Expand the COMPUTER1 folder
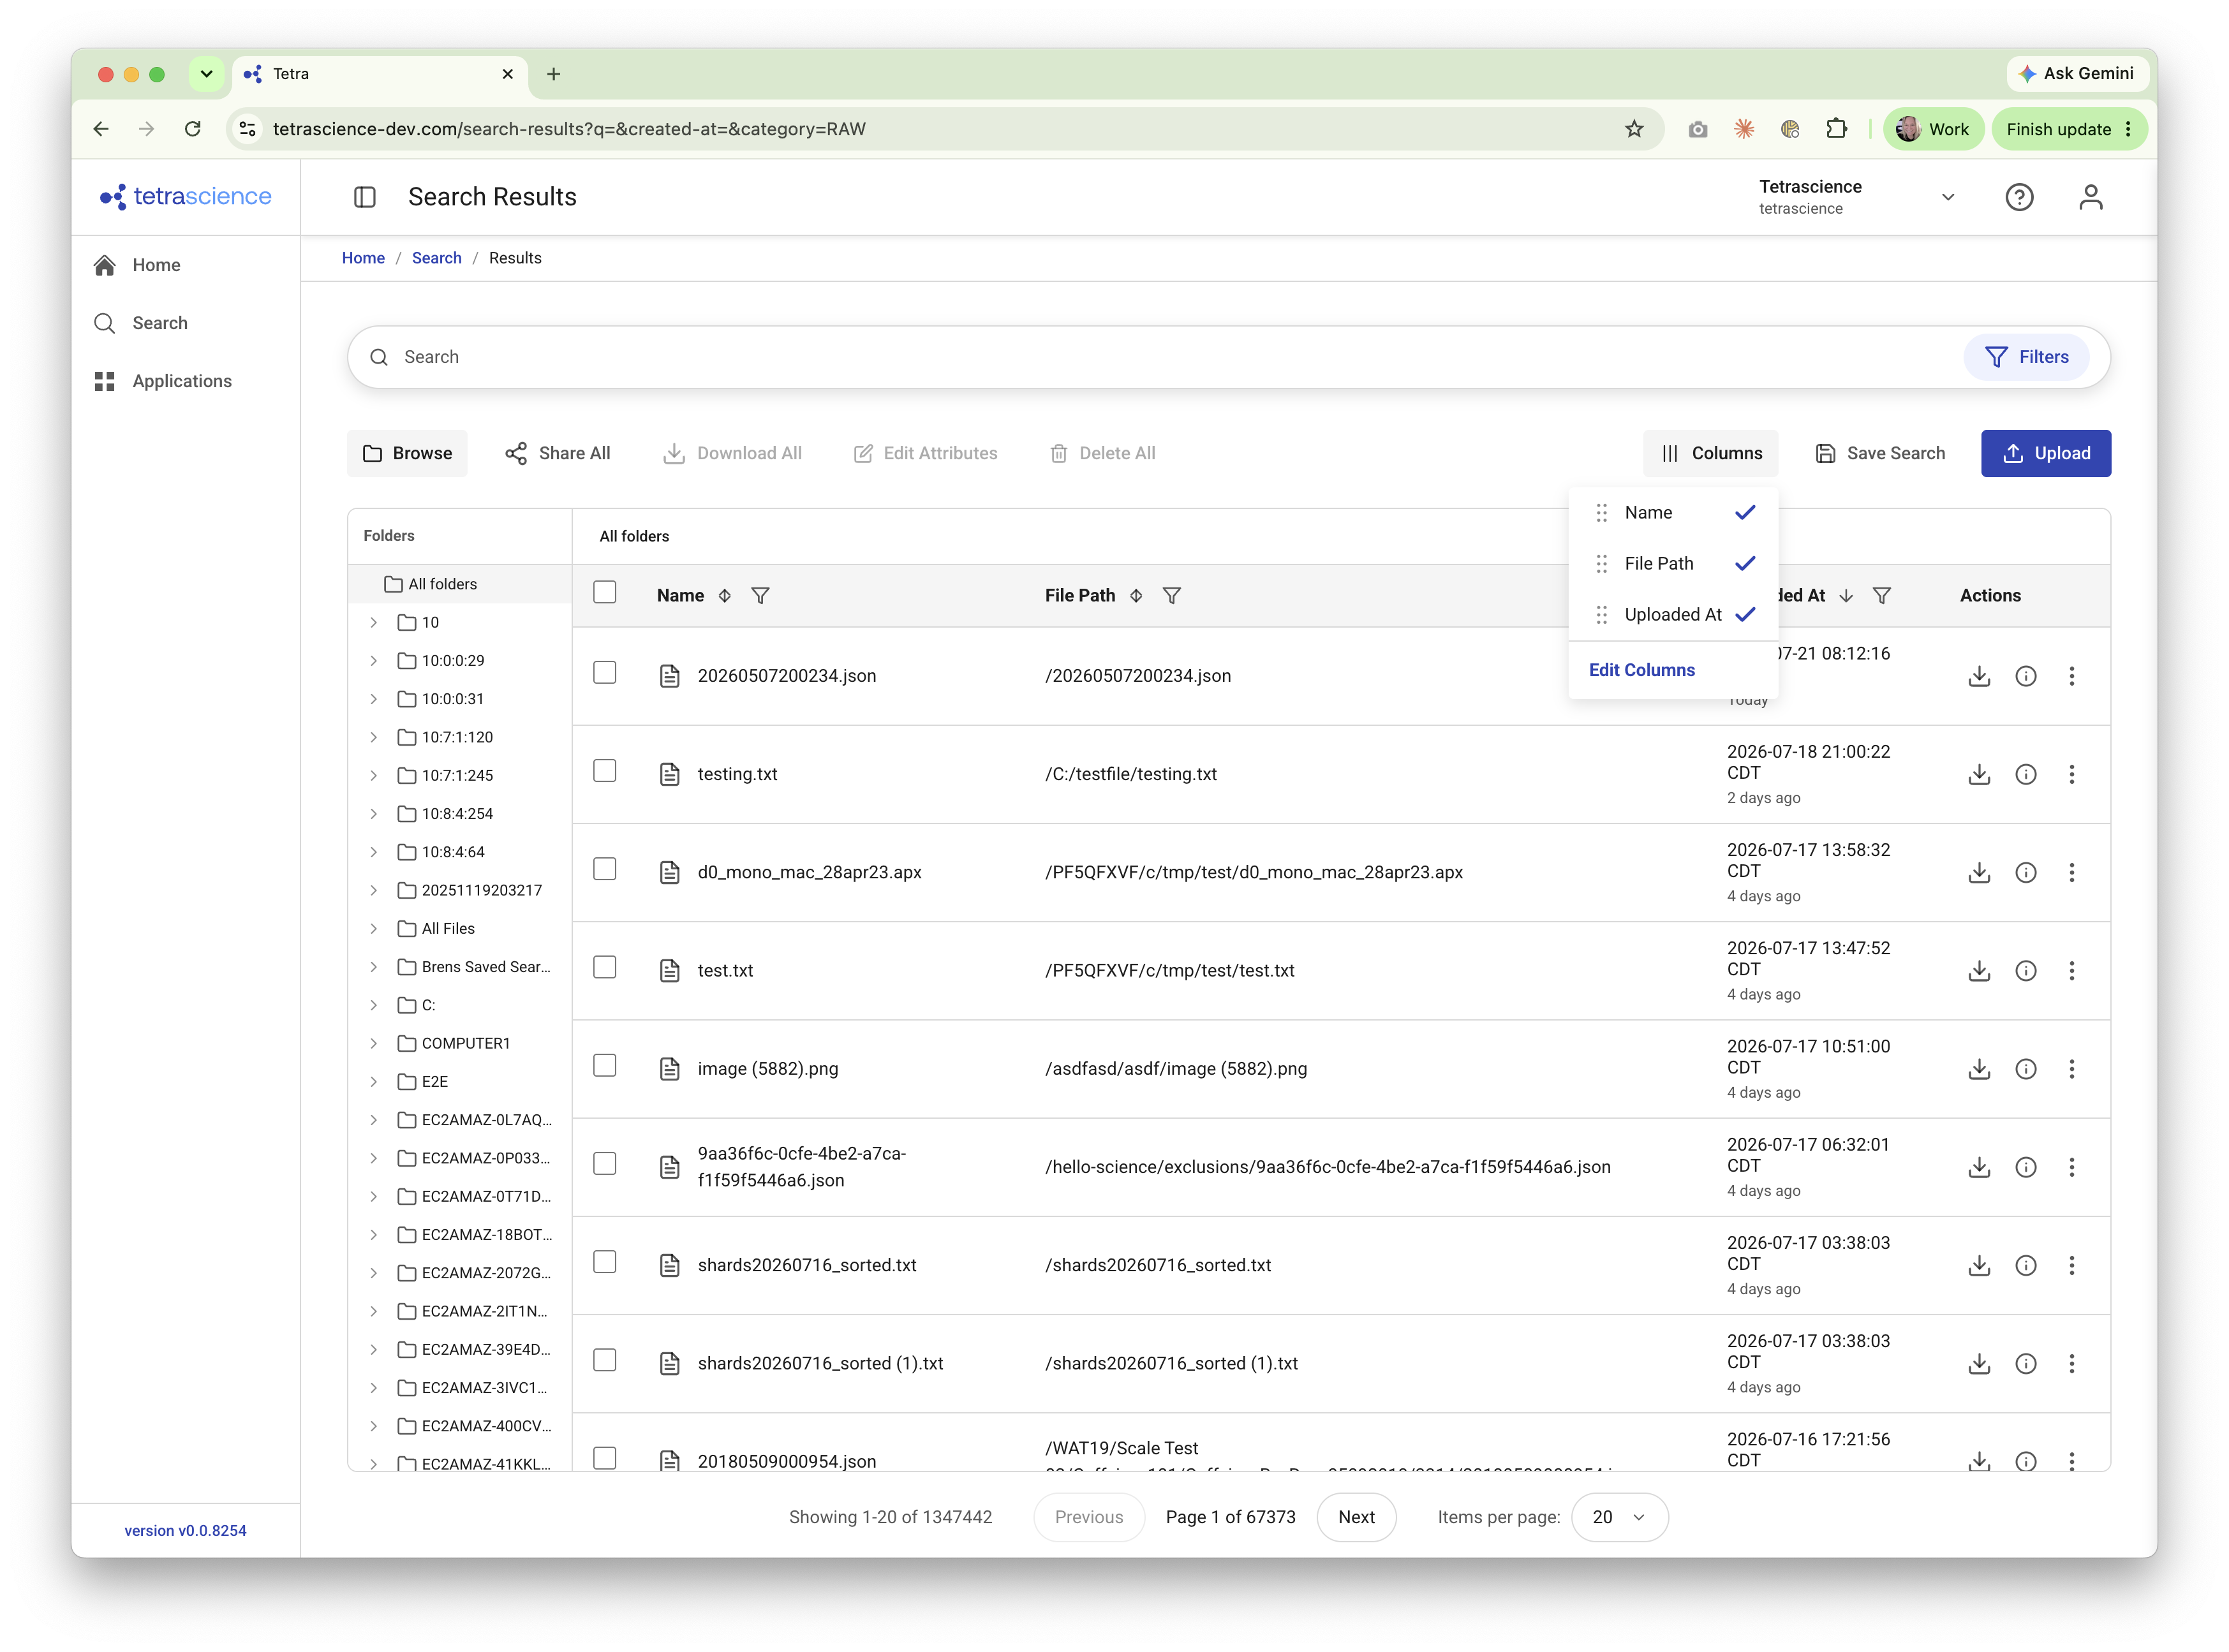2229x1652 pixels. coord(373,1043)
